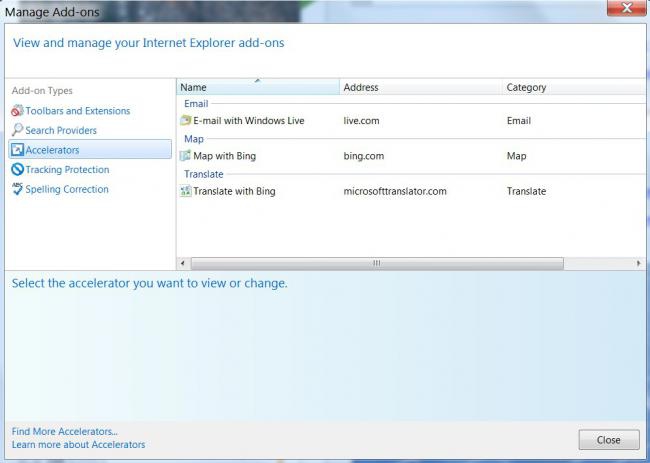Close the Manage Add-ons window
Screen dimensions: 650x463
click(626, 8)
